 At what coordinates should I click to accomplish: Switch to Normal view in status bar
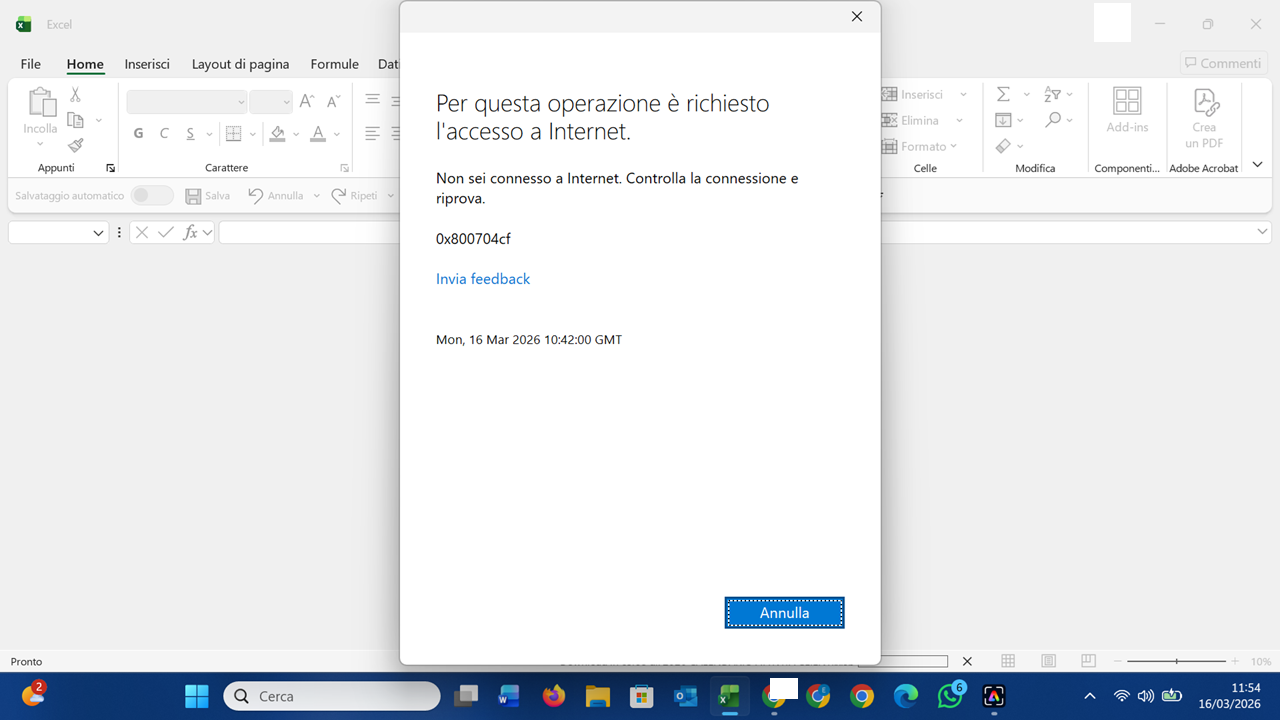point(1008,661)
